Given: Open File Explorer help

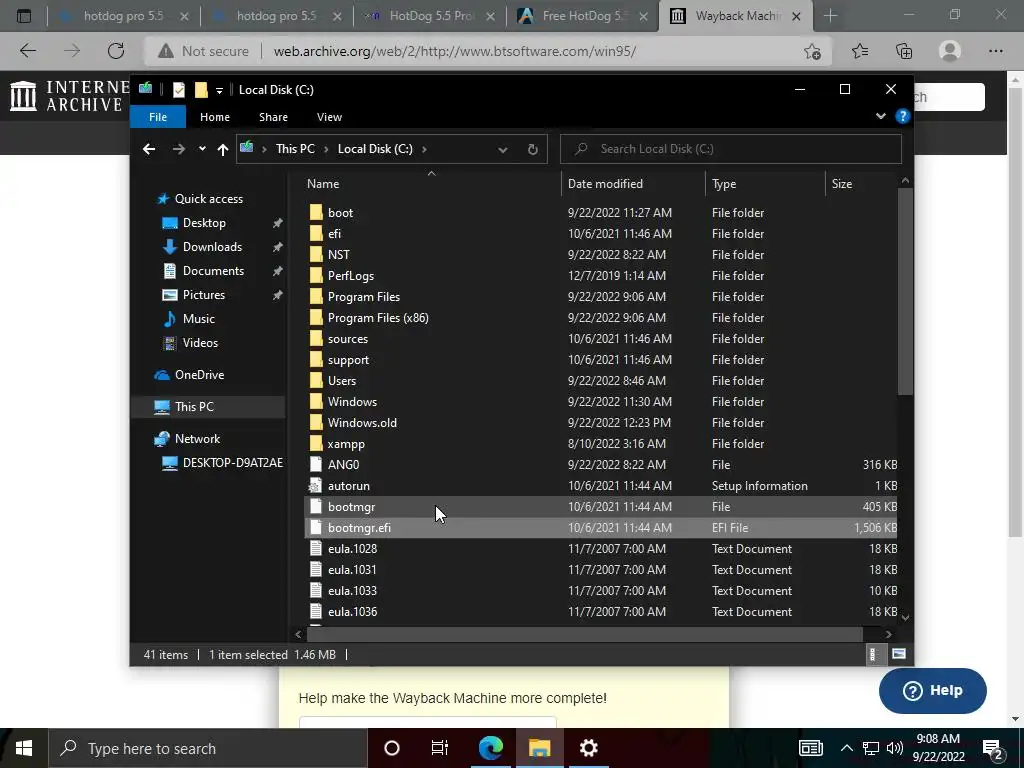Looking at the screenshot, I should coord(903,116).
